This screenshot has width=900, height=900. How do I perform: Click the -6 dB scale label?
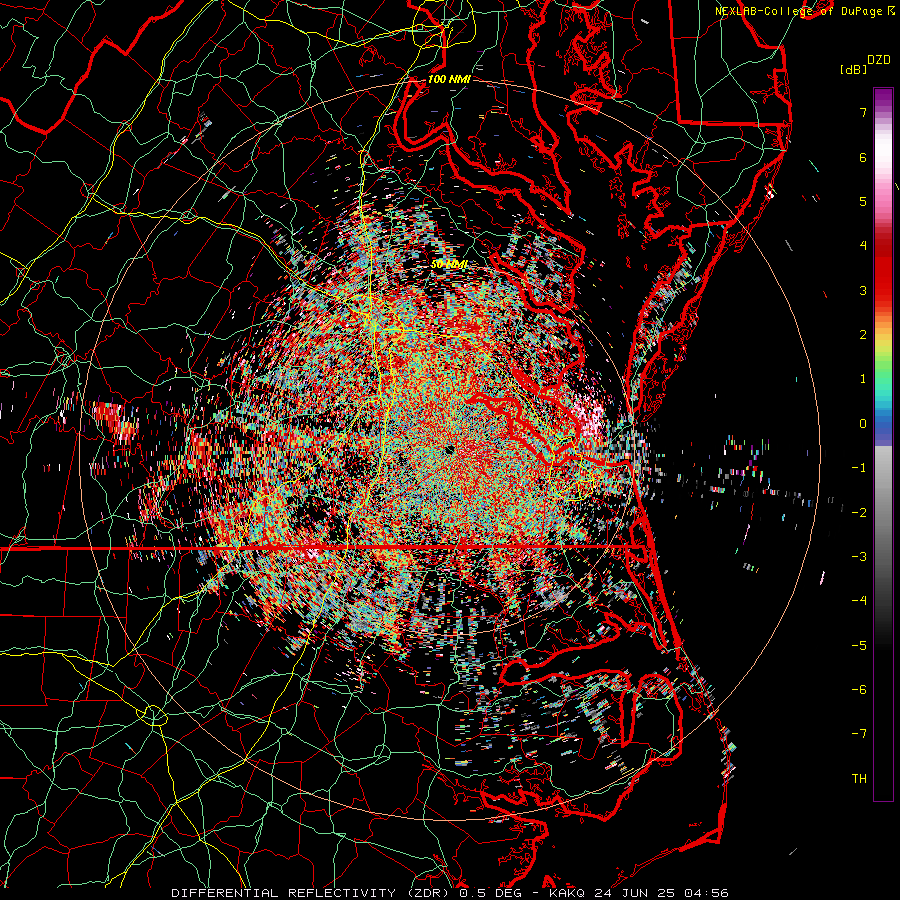coord(859,690)
